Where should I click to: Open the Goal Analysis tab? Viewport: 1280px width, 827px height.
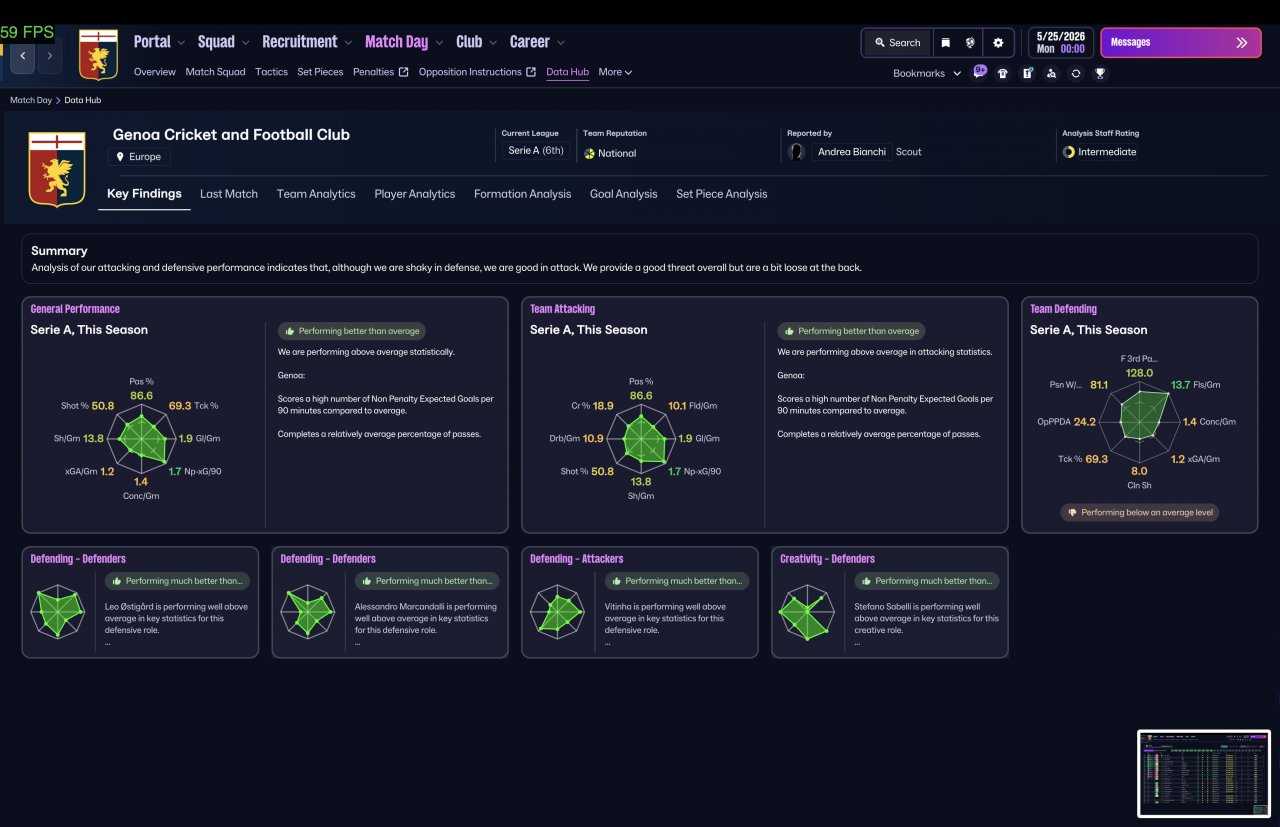point(624,194)
